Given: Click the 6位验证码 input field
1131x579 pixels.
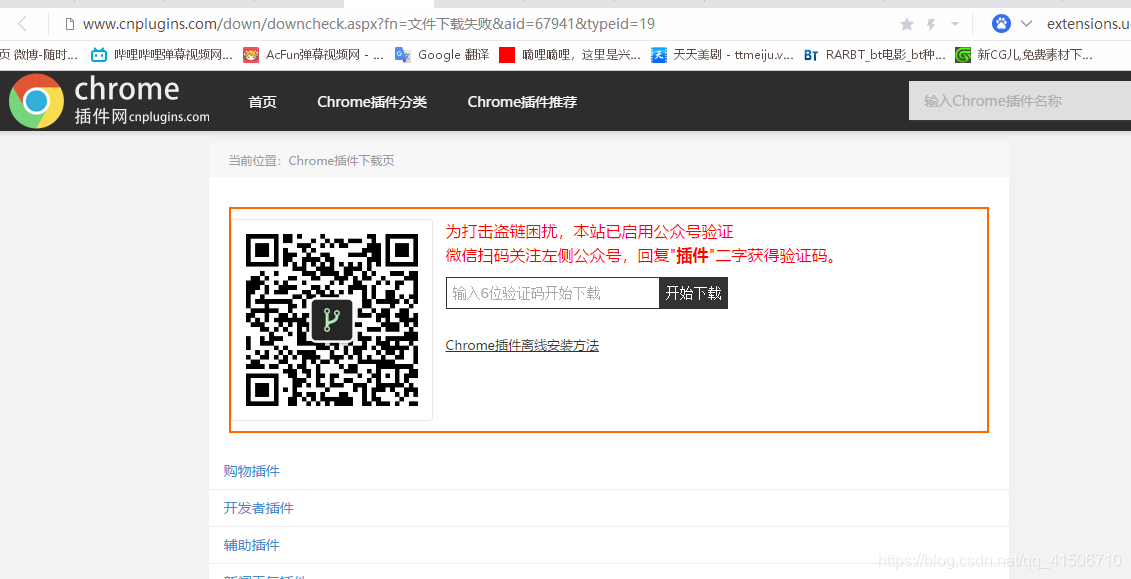Looking at the screenshot, I should [x=553, y=293].
